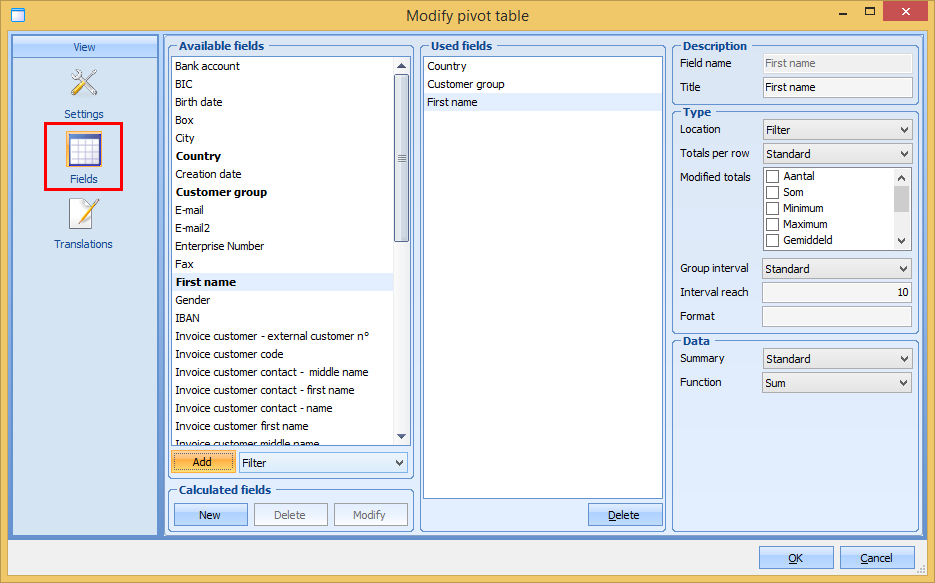The height and width of the screenshot is (583, 935).
Task: Open the Translations pencil icon
Action: click(84, 214)
